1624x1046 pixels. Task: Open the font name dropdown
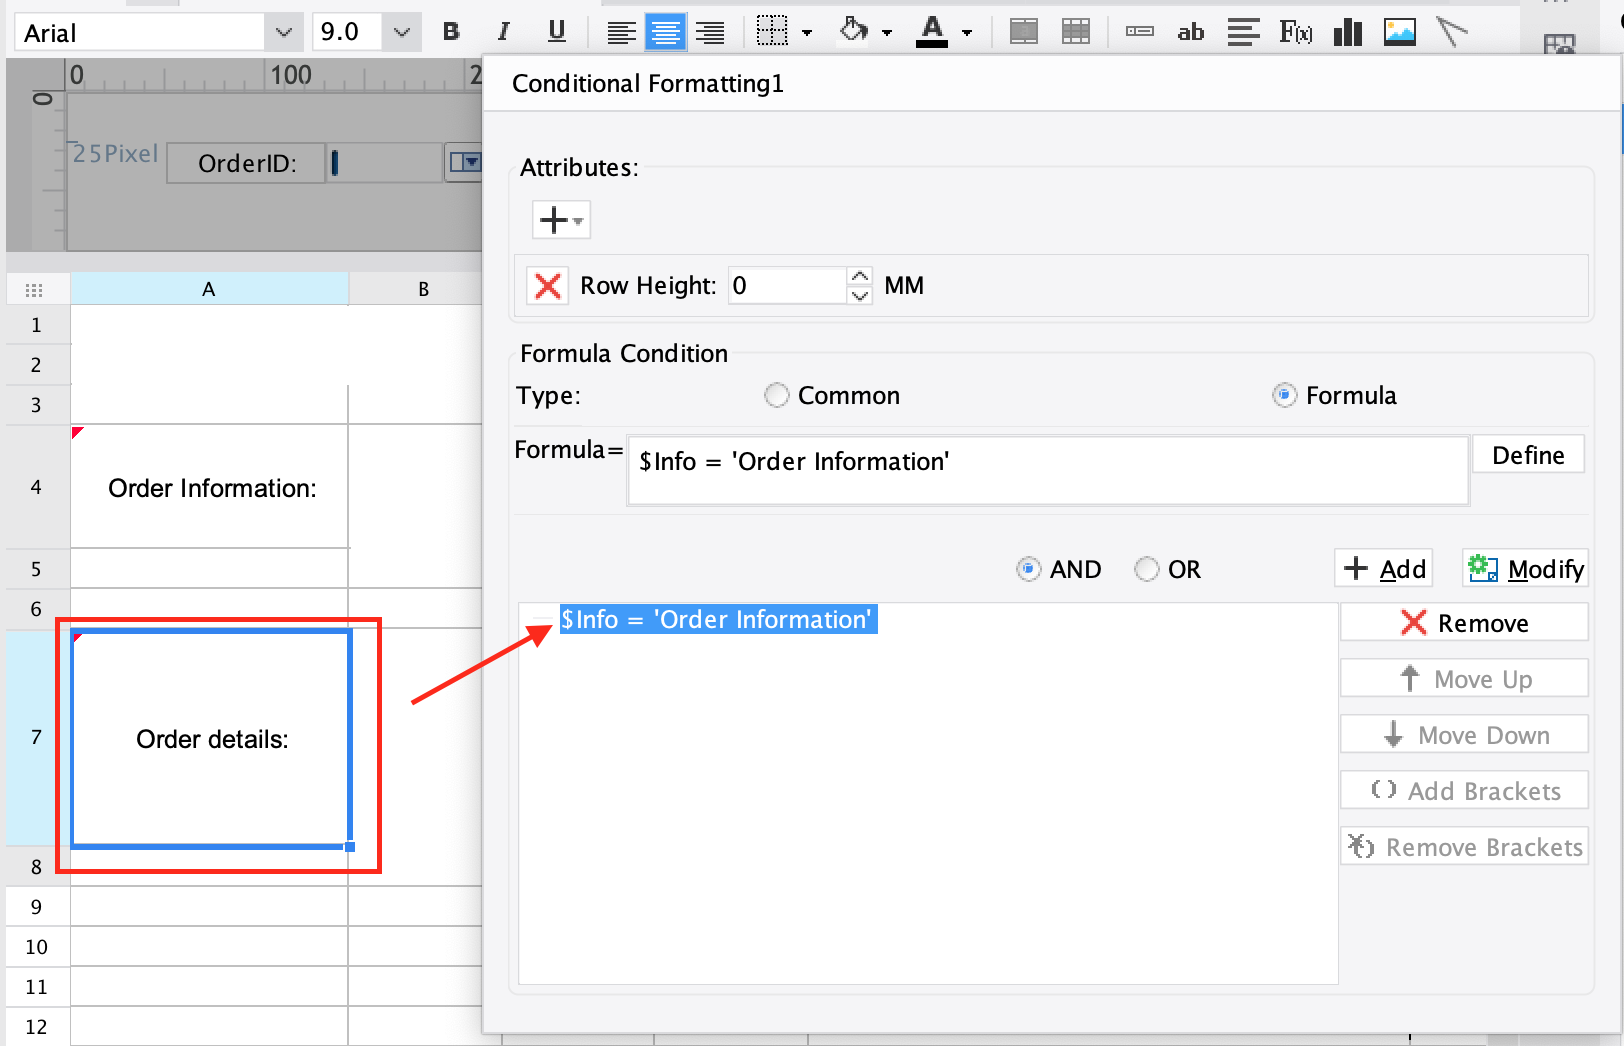284,33
